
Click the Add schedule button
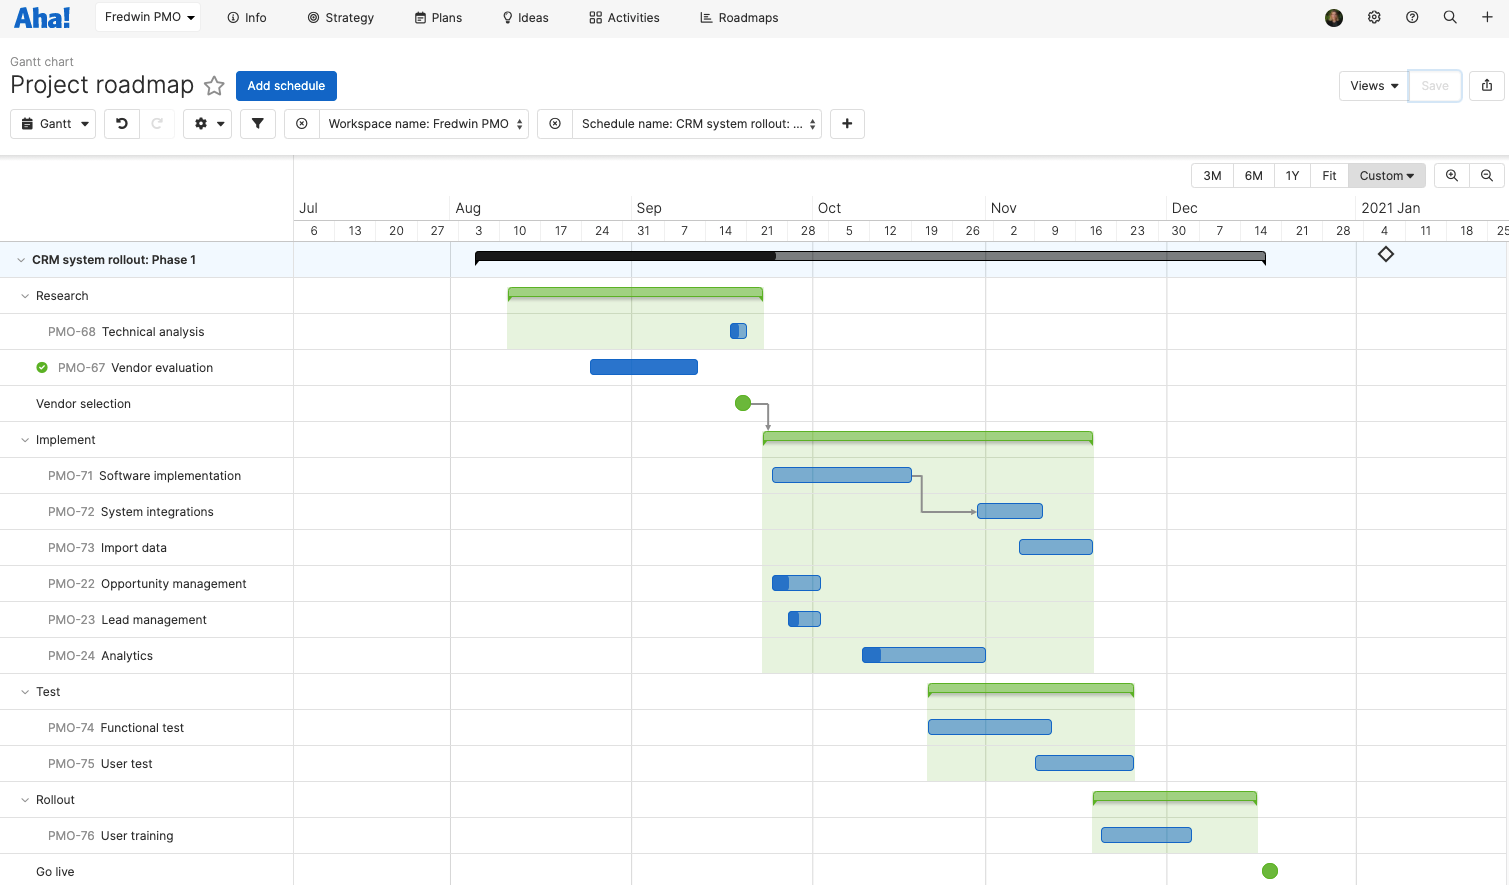tap(286, 86)
